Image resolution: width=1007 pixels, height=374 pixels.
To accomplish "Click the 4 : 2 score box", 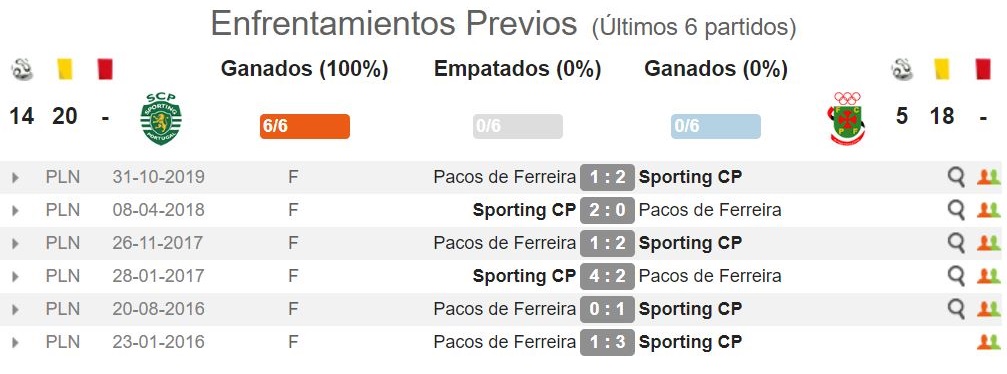I will click(607, 276).
